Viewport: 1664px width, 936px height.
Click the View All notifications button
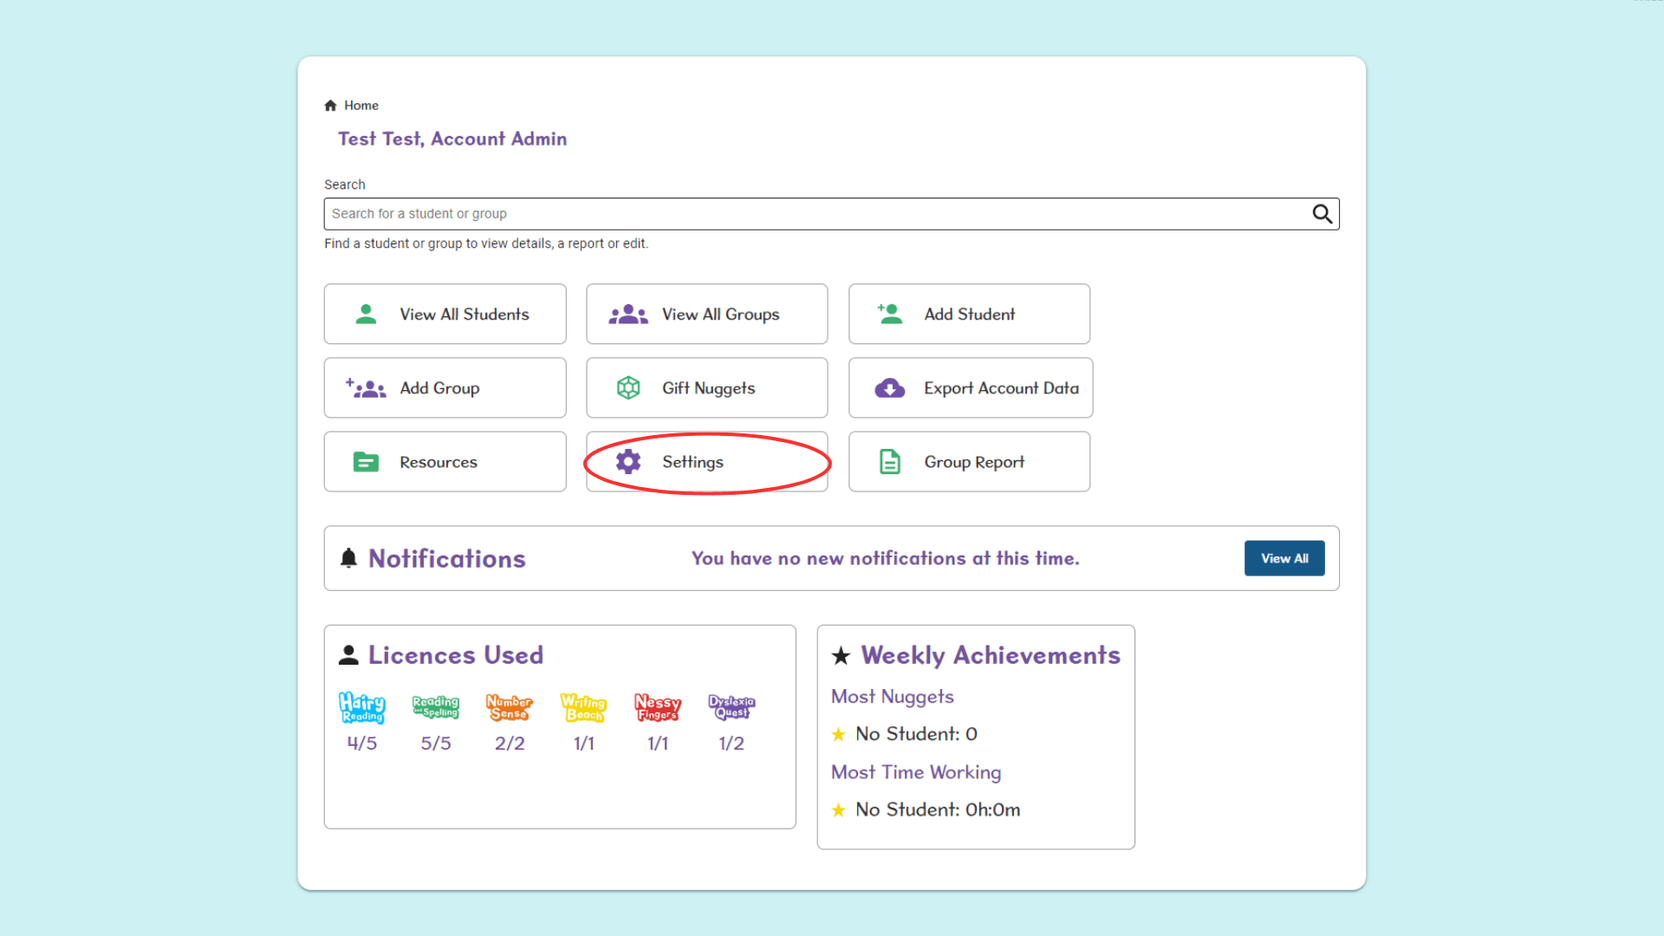[1284, 558]
